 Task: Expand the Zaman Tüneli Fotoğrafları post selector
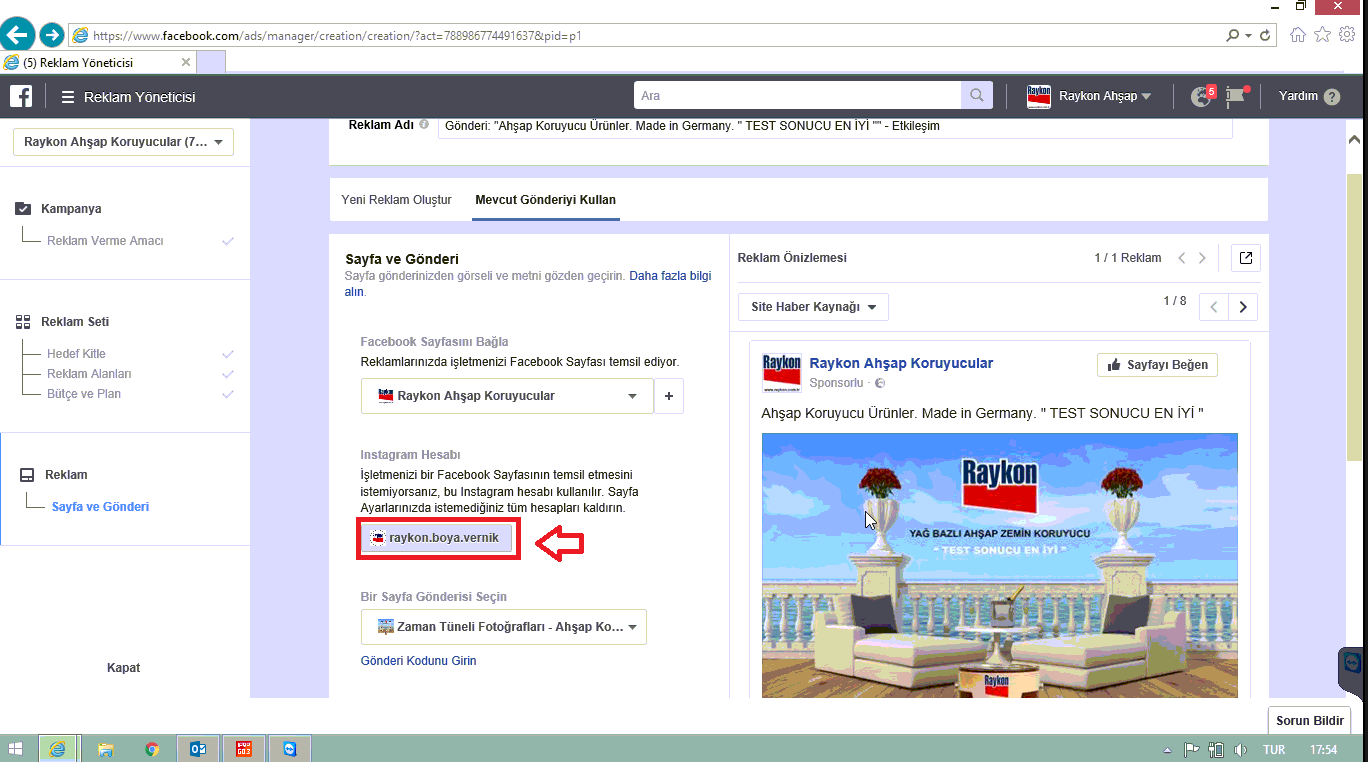(503, 627)
